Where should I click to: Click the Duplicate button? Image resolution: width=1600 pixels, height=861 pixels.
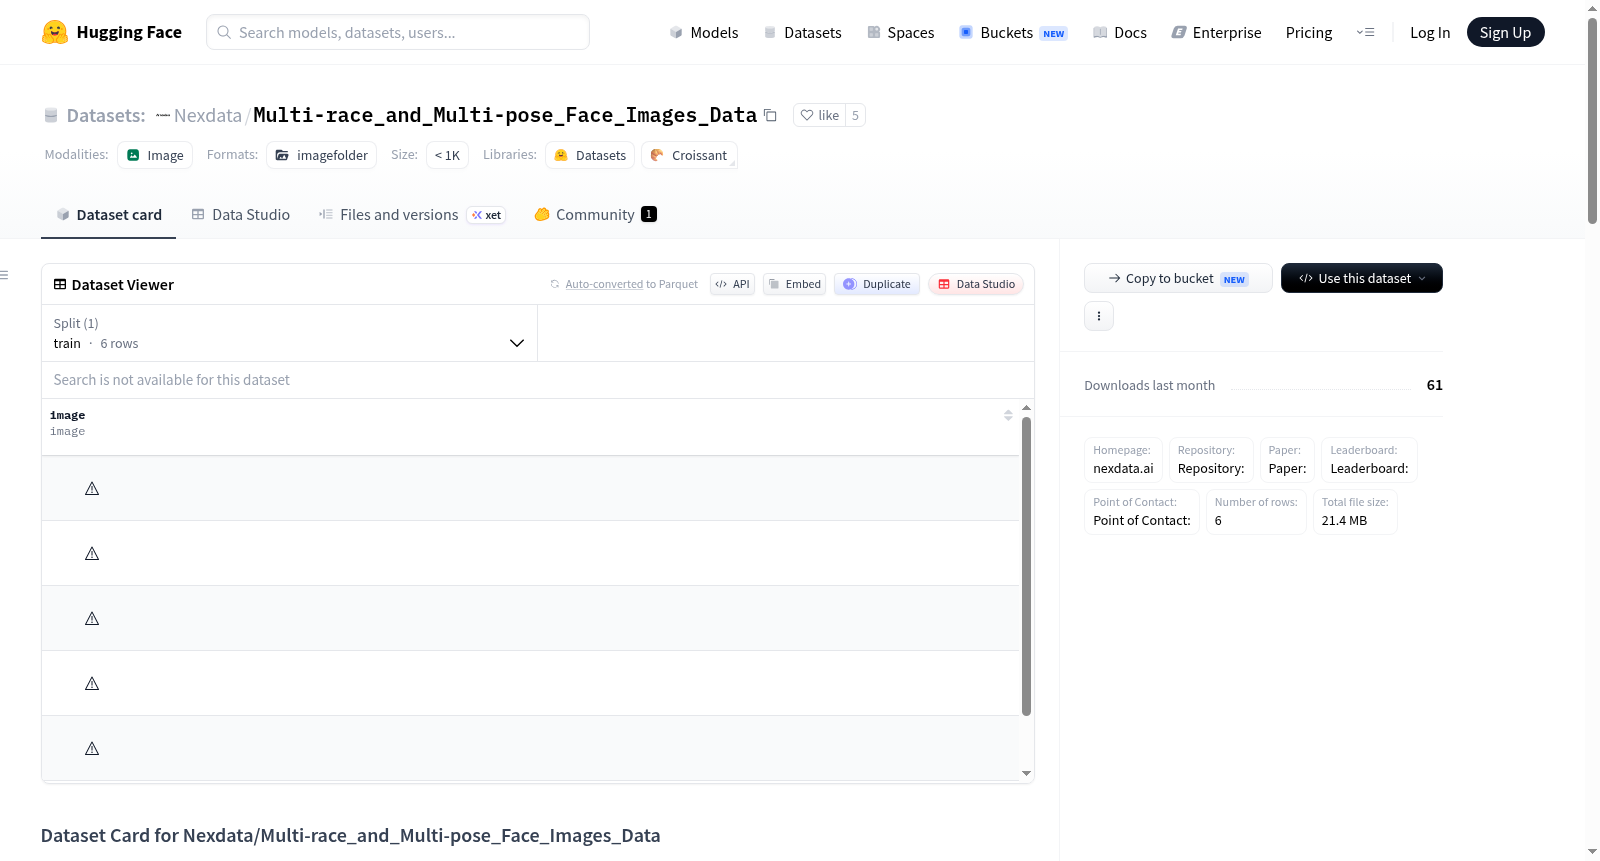(x=877, y=284)
